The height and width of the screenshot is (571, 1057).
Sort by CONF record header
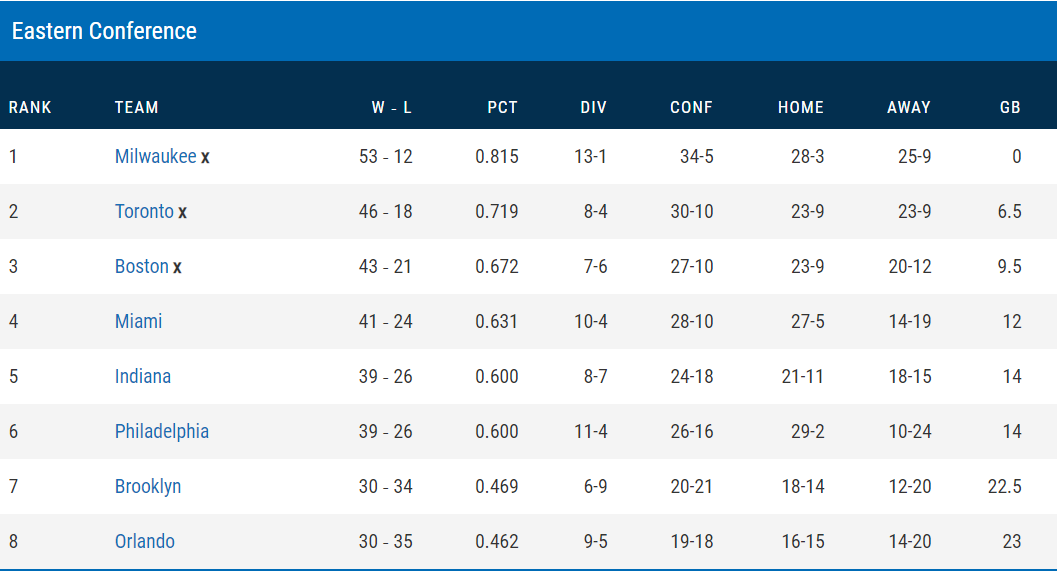point(691,107)
